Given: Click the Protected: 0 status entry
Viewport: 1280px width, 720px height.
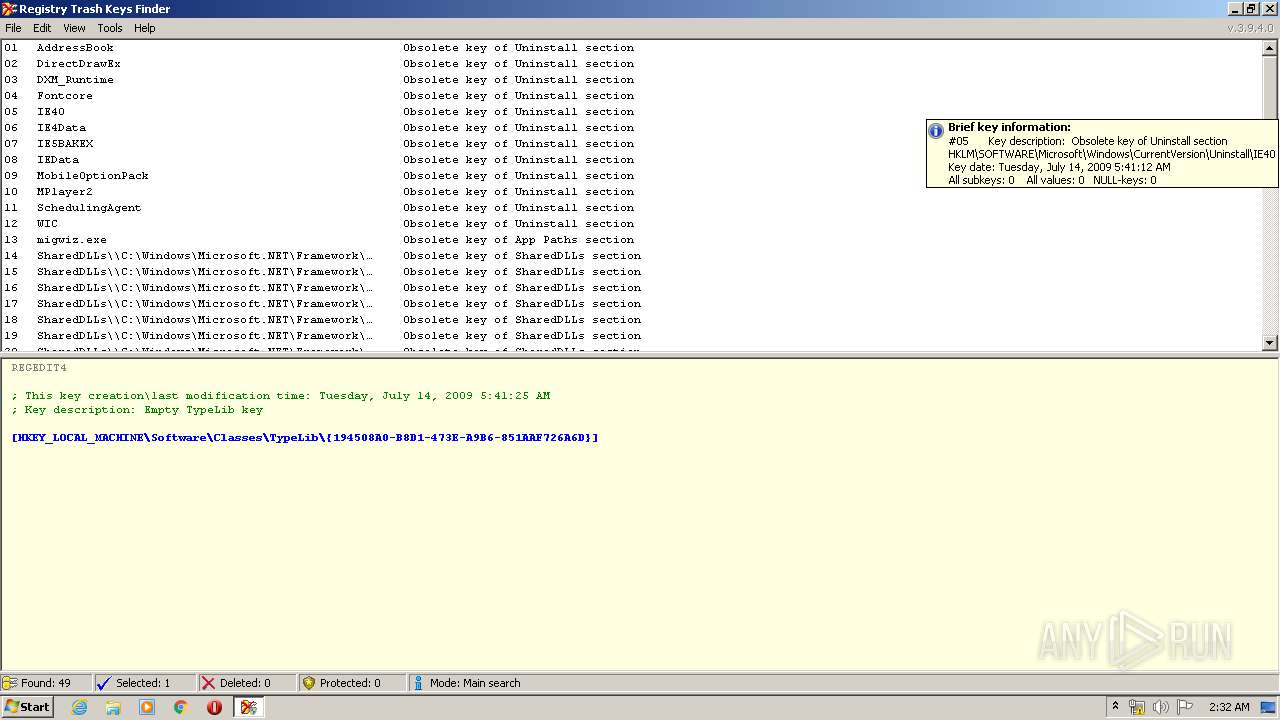Looking at the screenshot, I should 350,683.
